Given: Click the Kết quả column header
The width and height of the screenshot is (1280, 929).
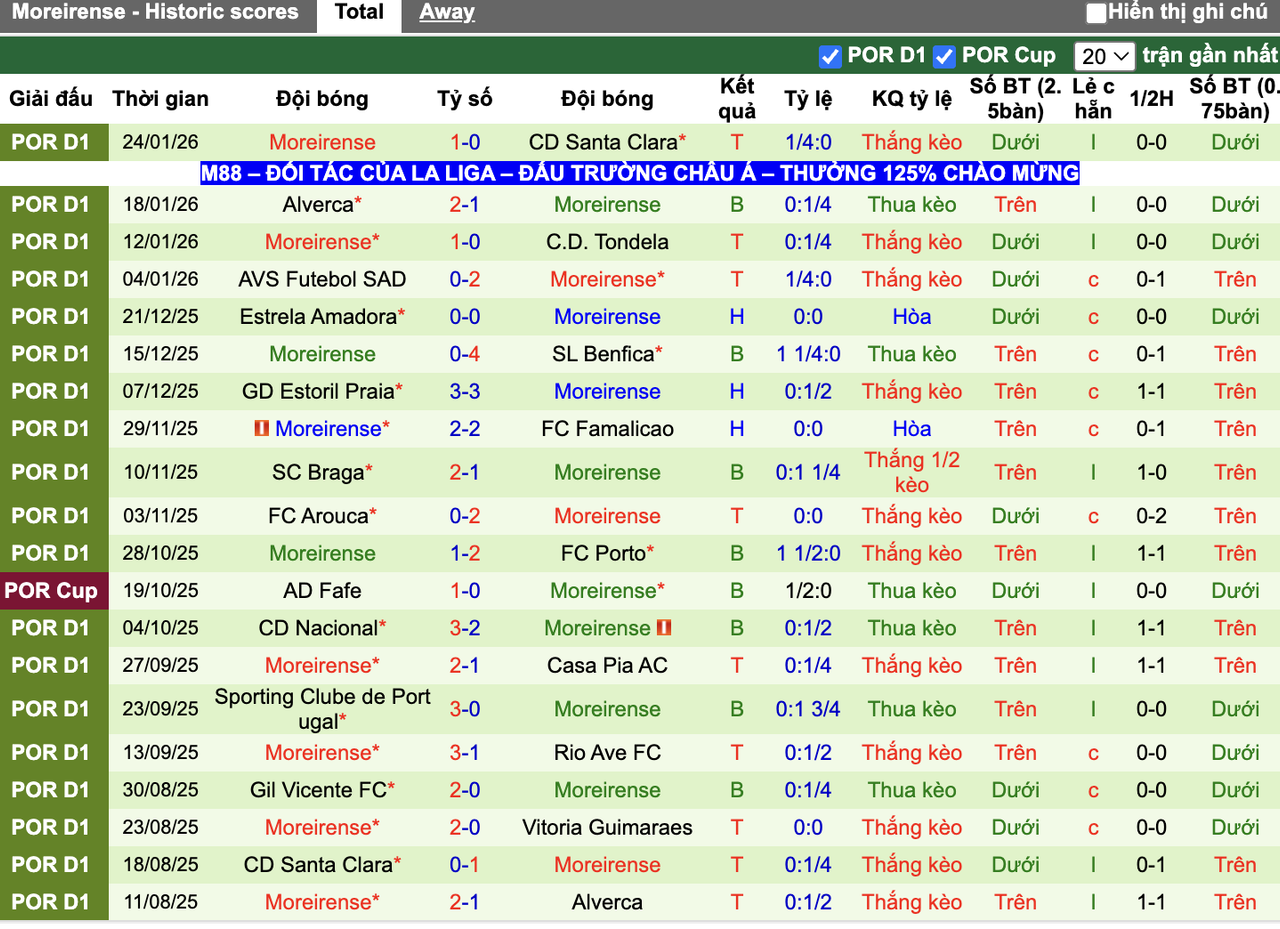Looking at the screenshot, I should click(737, 98).
